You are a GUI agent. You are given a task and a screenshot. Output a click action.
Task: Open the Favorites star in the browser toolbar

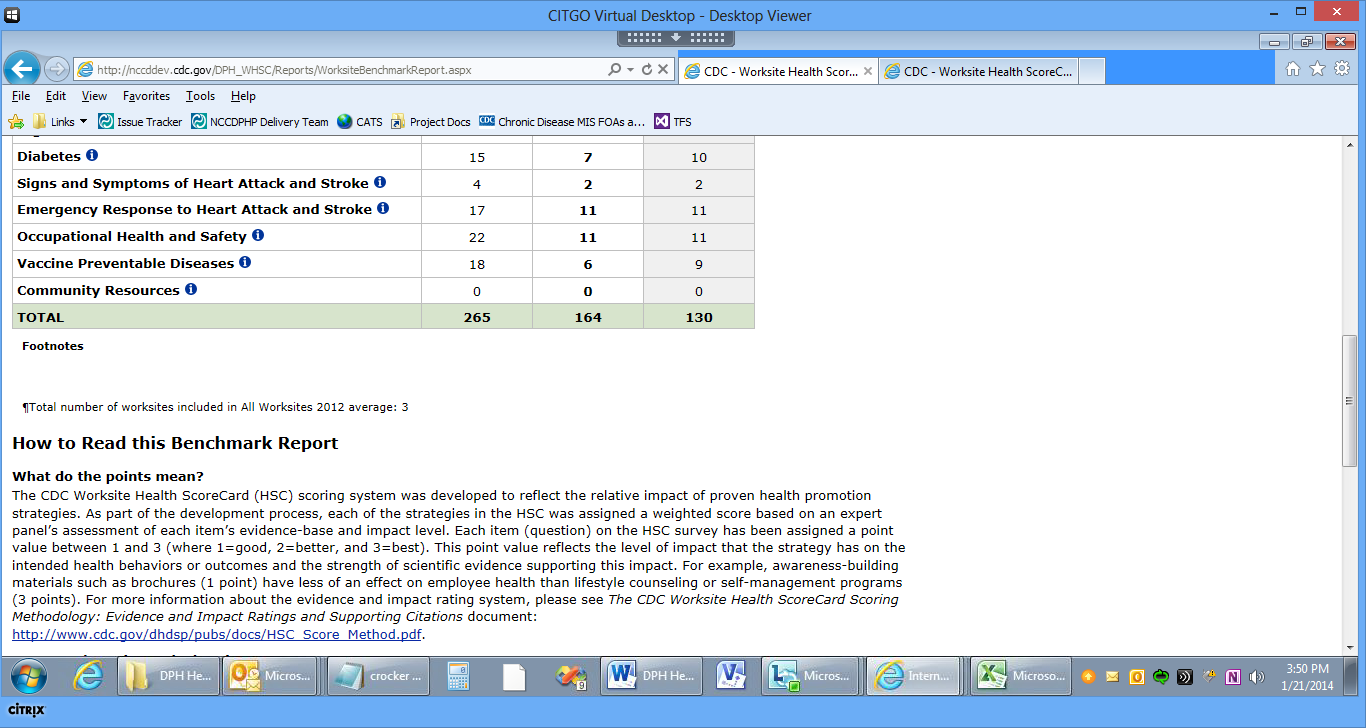point(1317,69)
